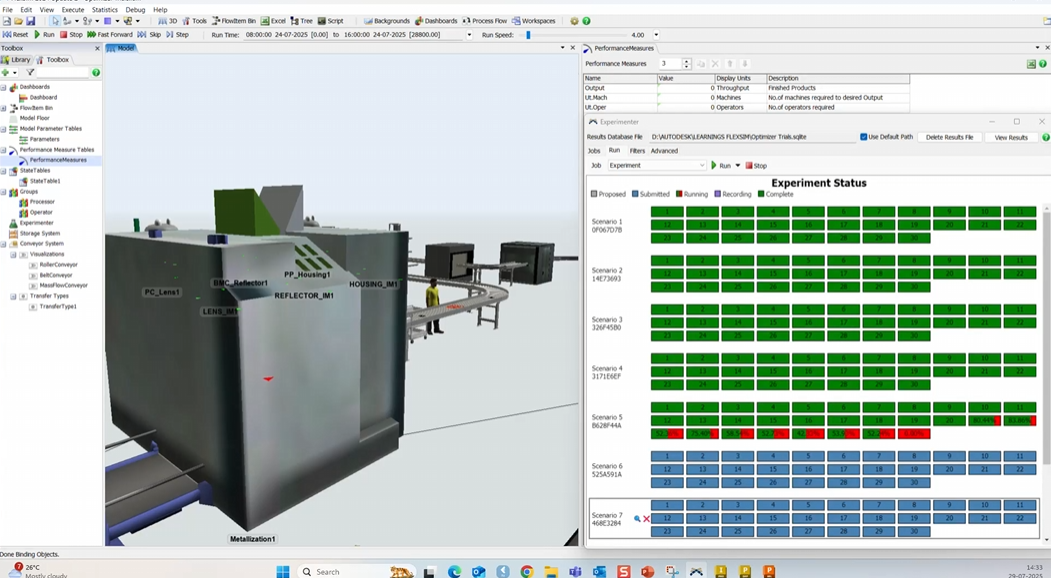Click the Experimenter item in Toolbox

tap(37, 223)
